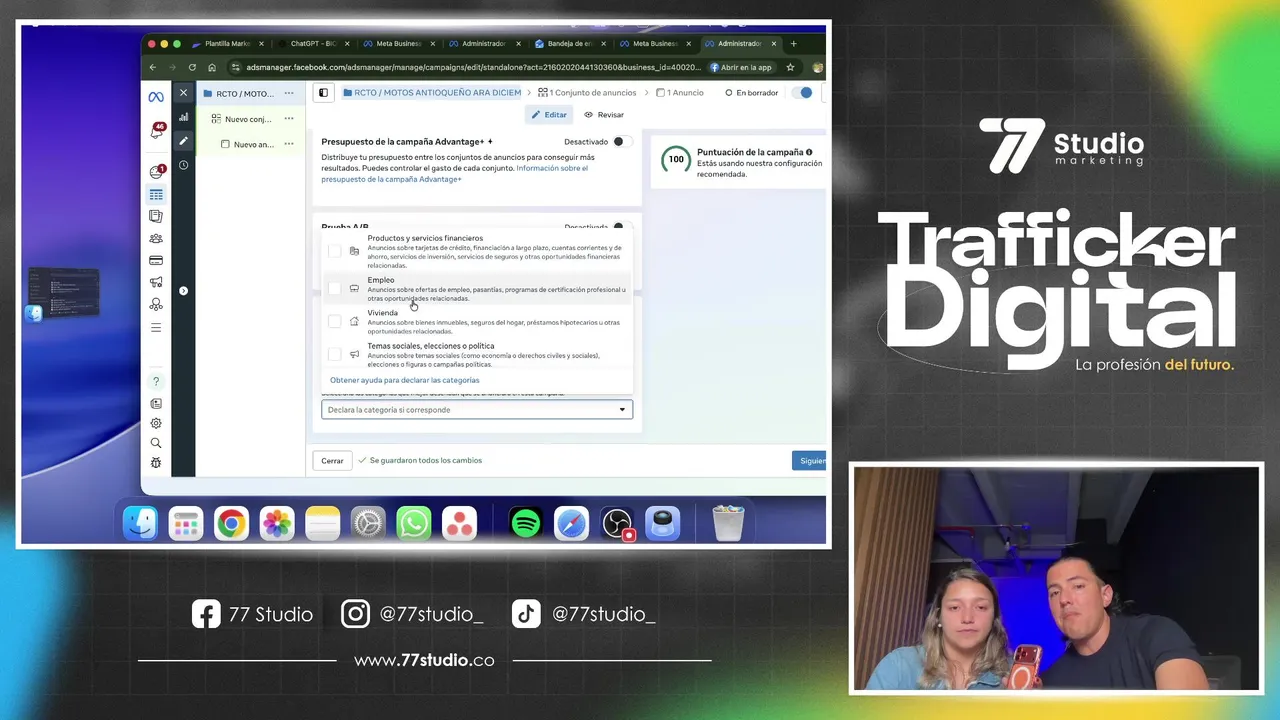Click the campaign score 100 gauge
Screen dimensions: 1280x720
tap(676, 159)
